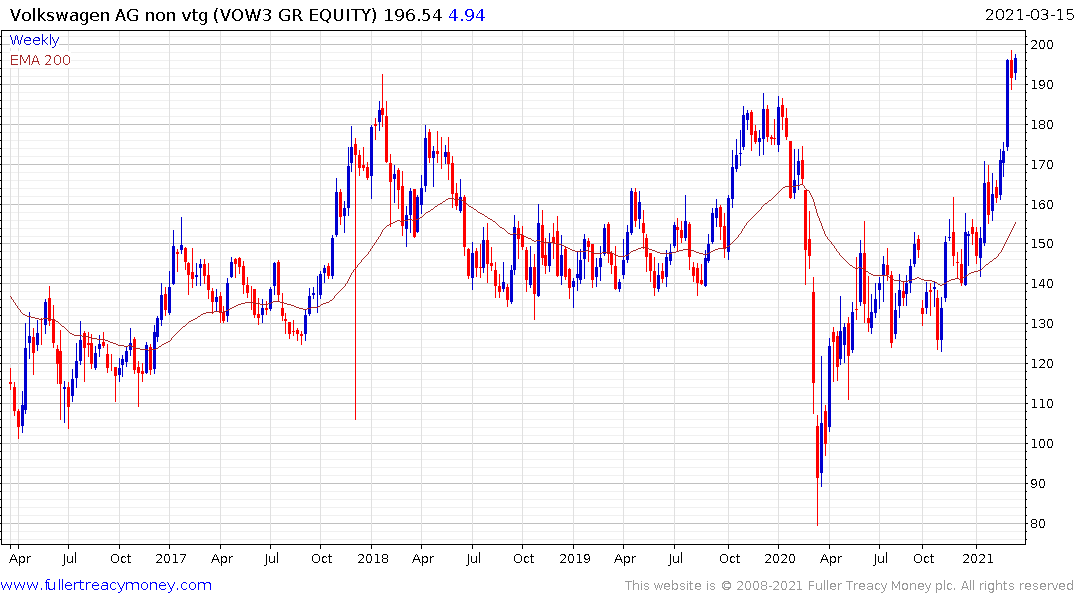
Task: Open the www.fullertreacymoney.com link
Action: pyautogui.click(x=106, y=585)
